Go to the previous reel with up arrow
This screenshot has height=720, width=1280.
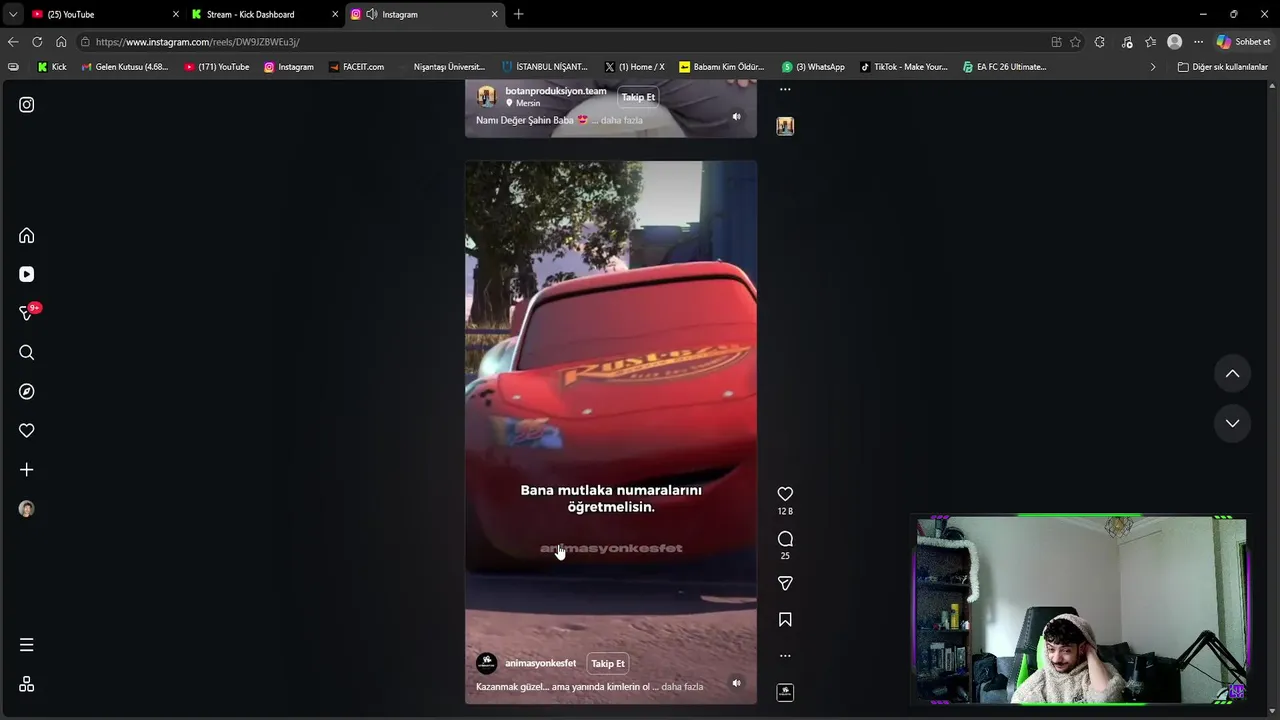tap(1232, 374)
